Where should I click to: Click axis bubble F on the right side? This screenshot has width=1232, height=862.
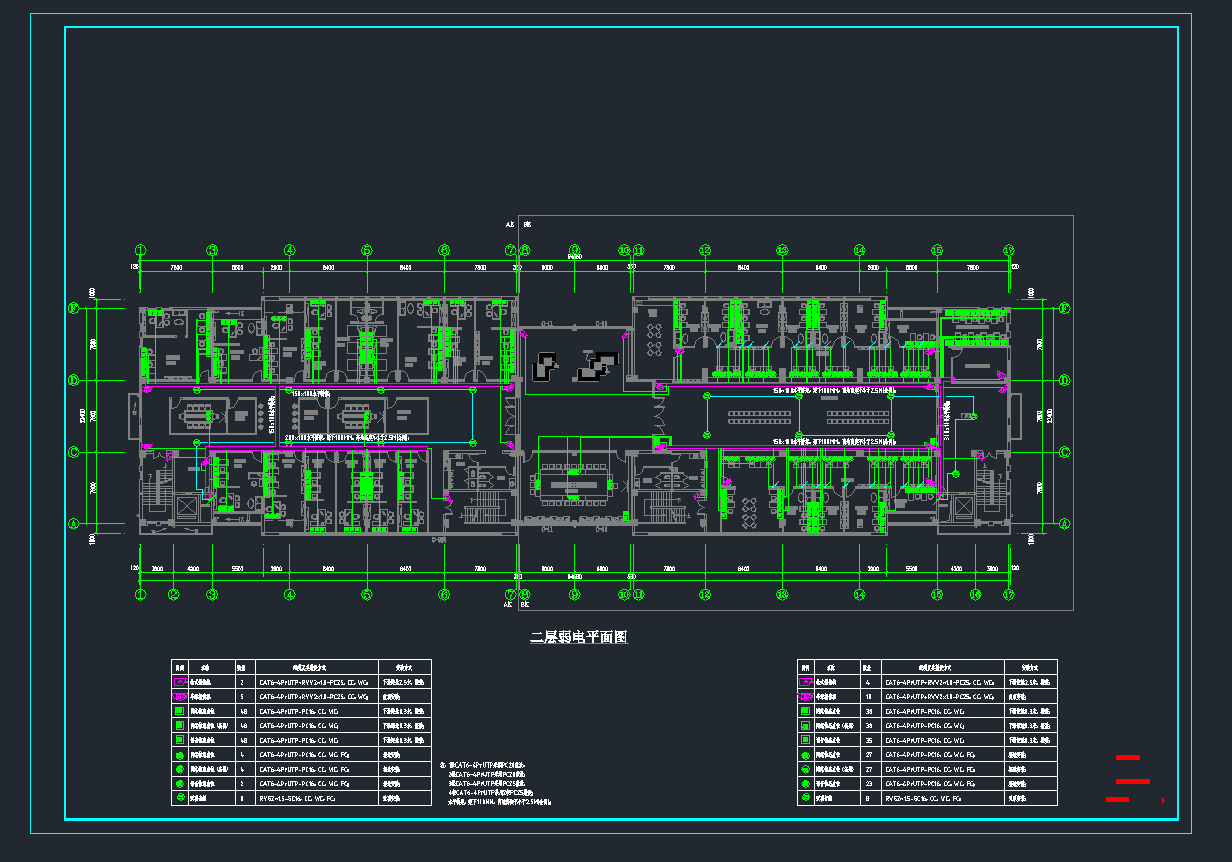click(1064, 309)
